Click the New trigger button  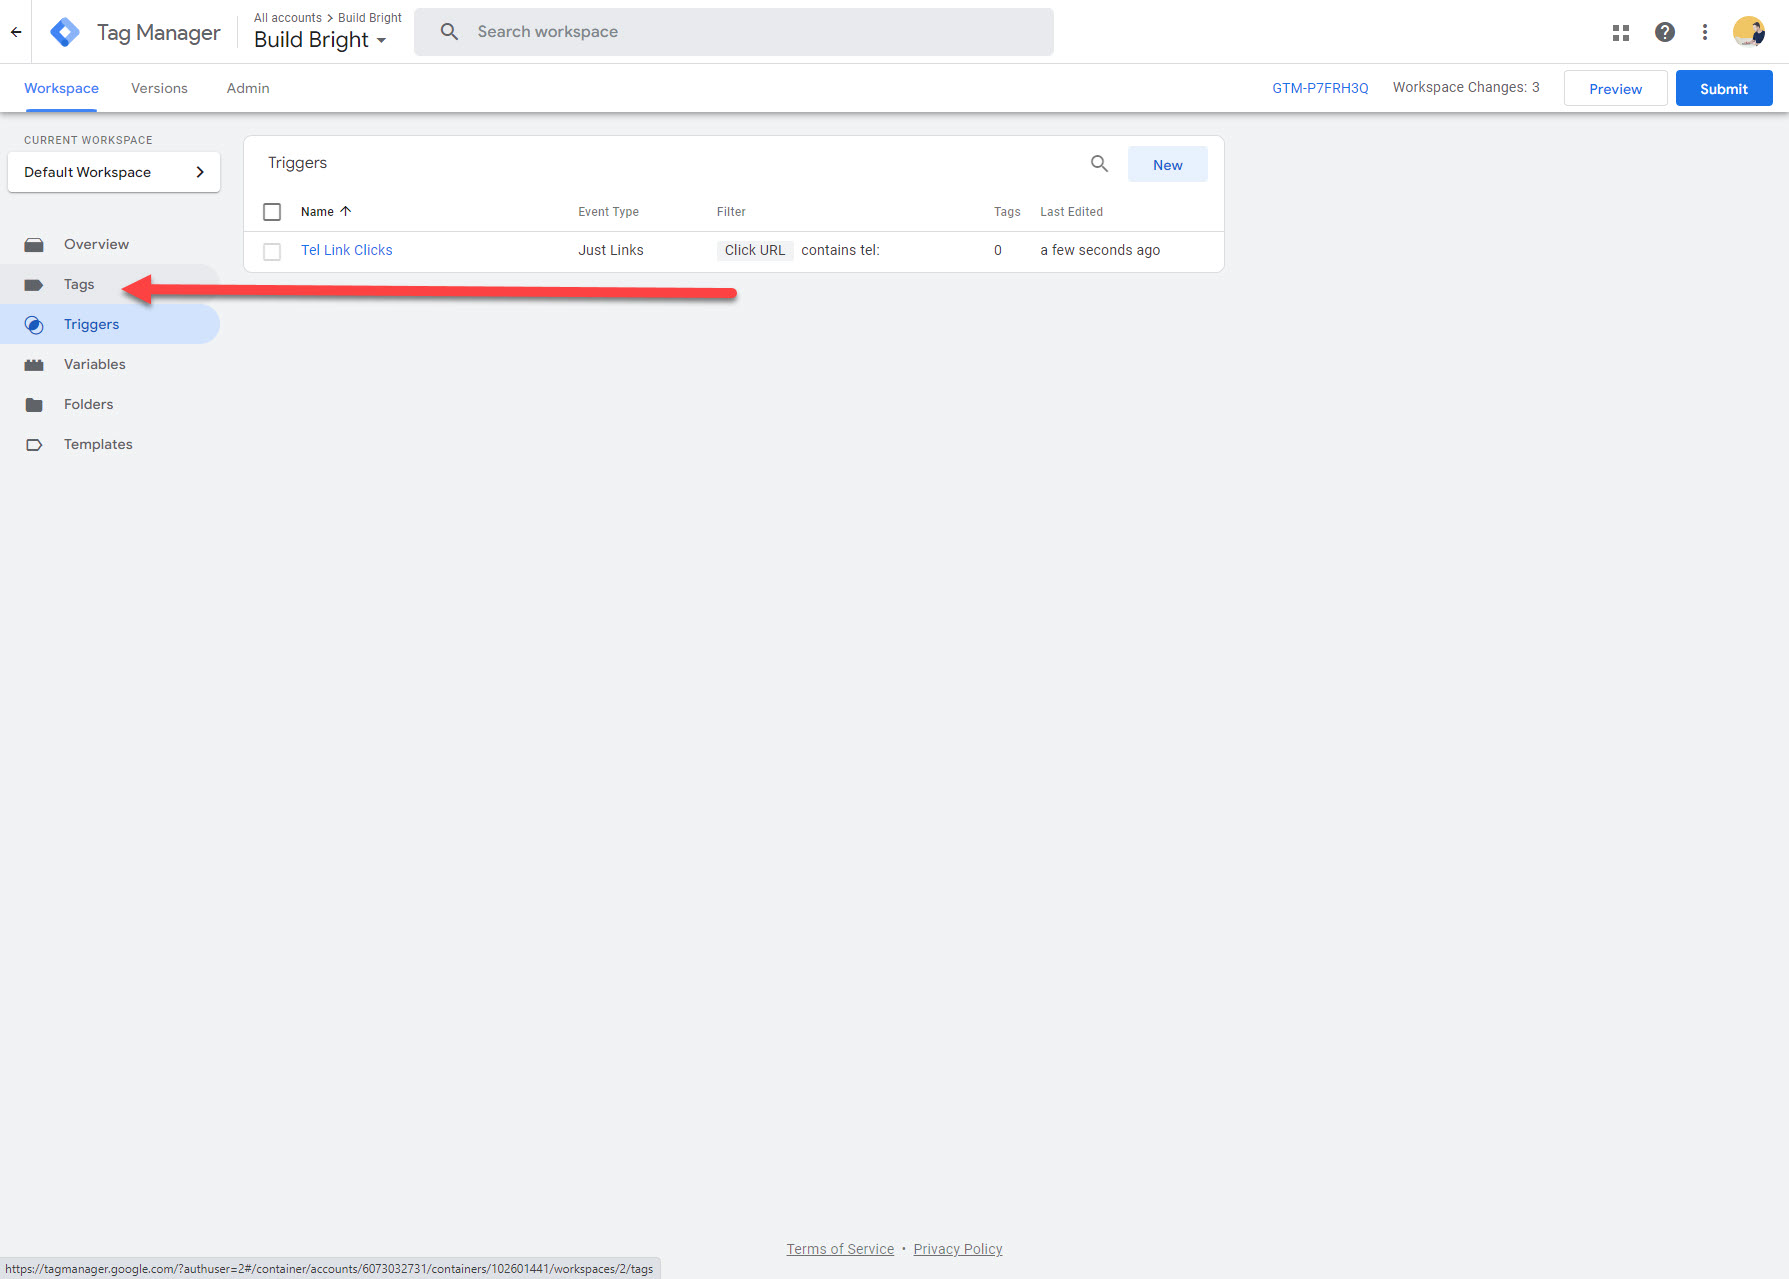[1167, 165]
